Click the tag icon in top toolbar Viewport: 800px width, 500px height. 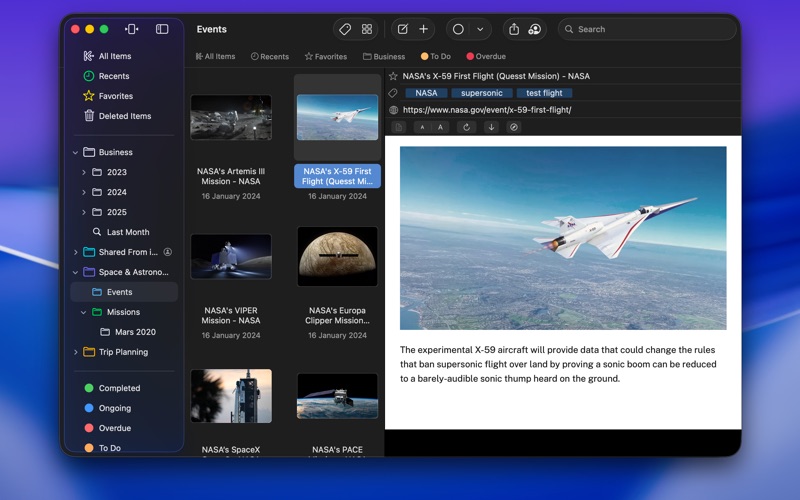[345, 29]
